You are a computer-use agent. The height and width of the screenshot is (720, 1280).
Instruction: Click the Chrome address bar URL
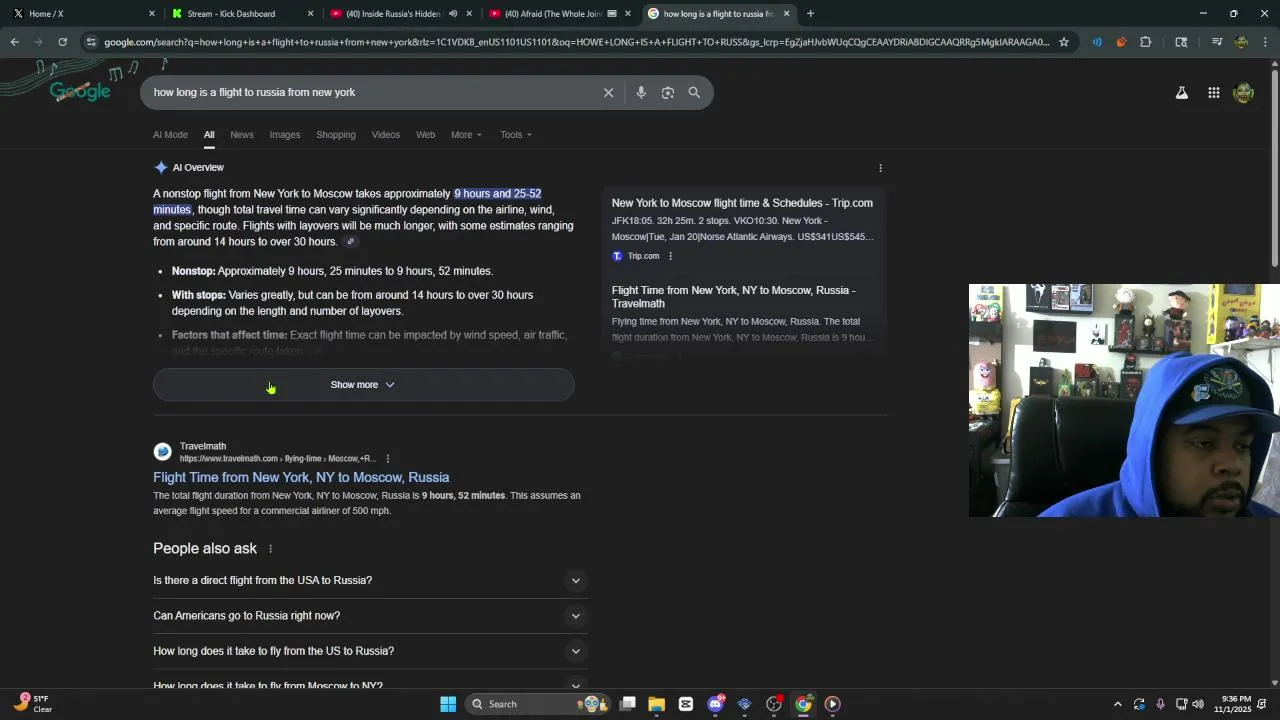click(x=577, y=42)
